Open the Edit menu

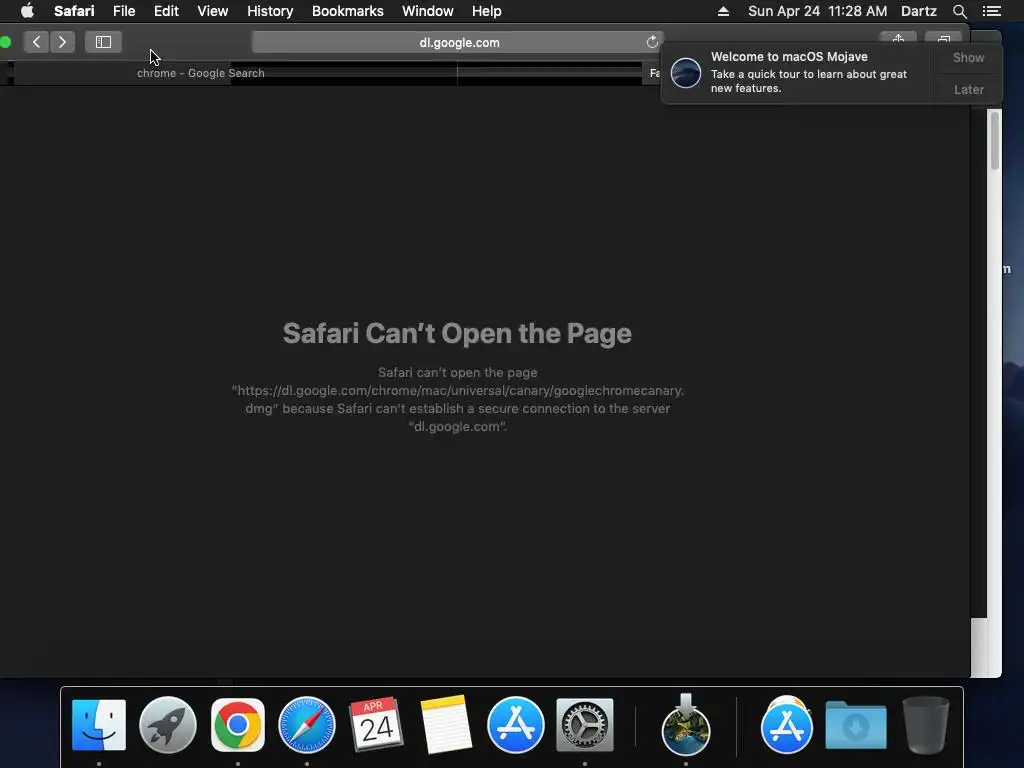166,11
